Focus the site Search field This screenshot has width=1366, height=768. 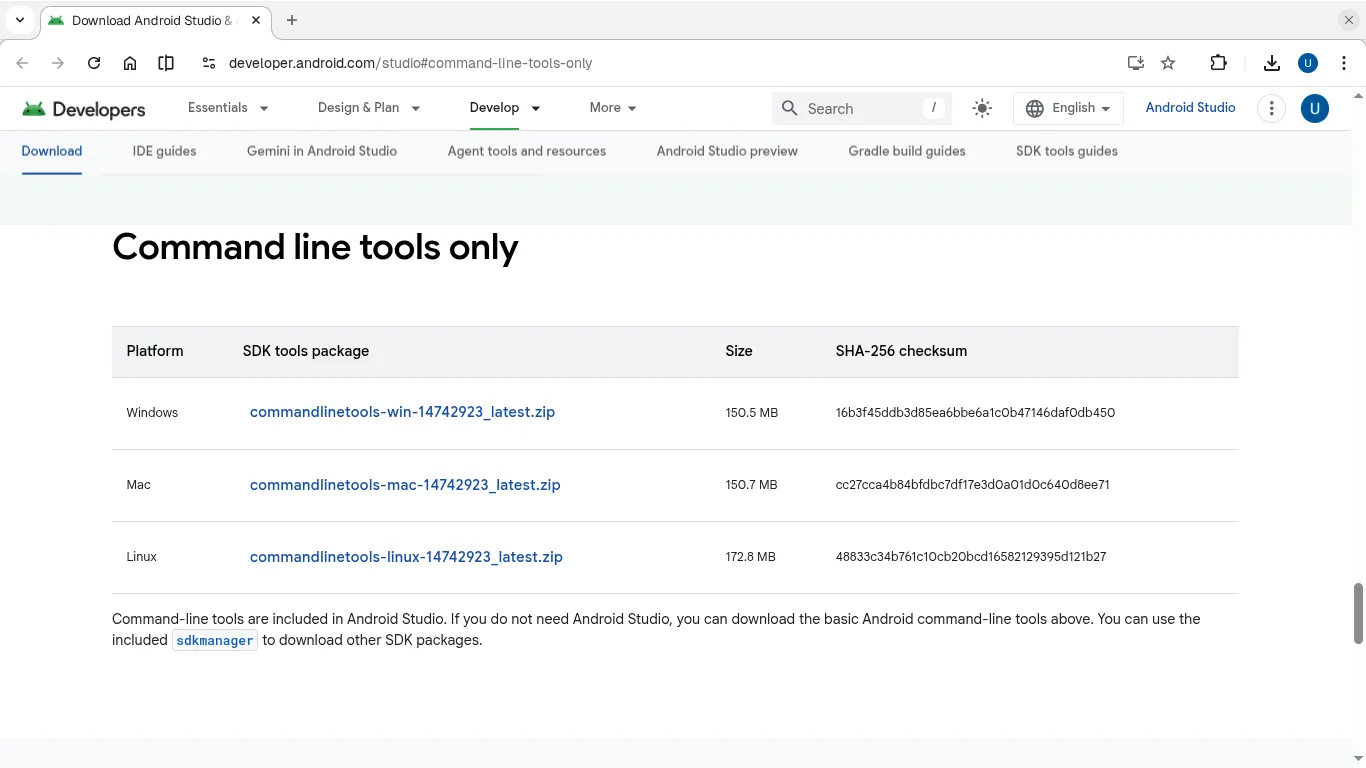click(862, 108)
